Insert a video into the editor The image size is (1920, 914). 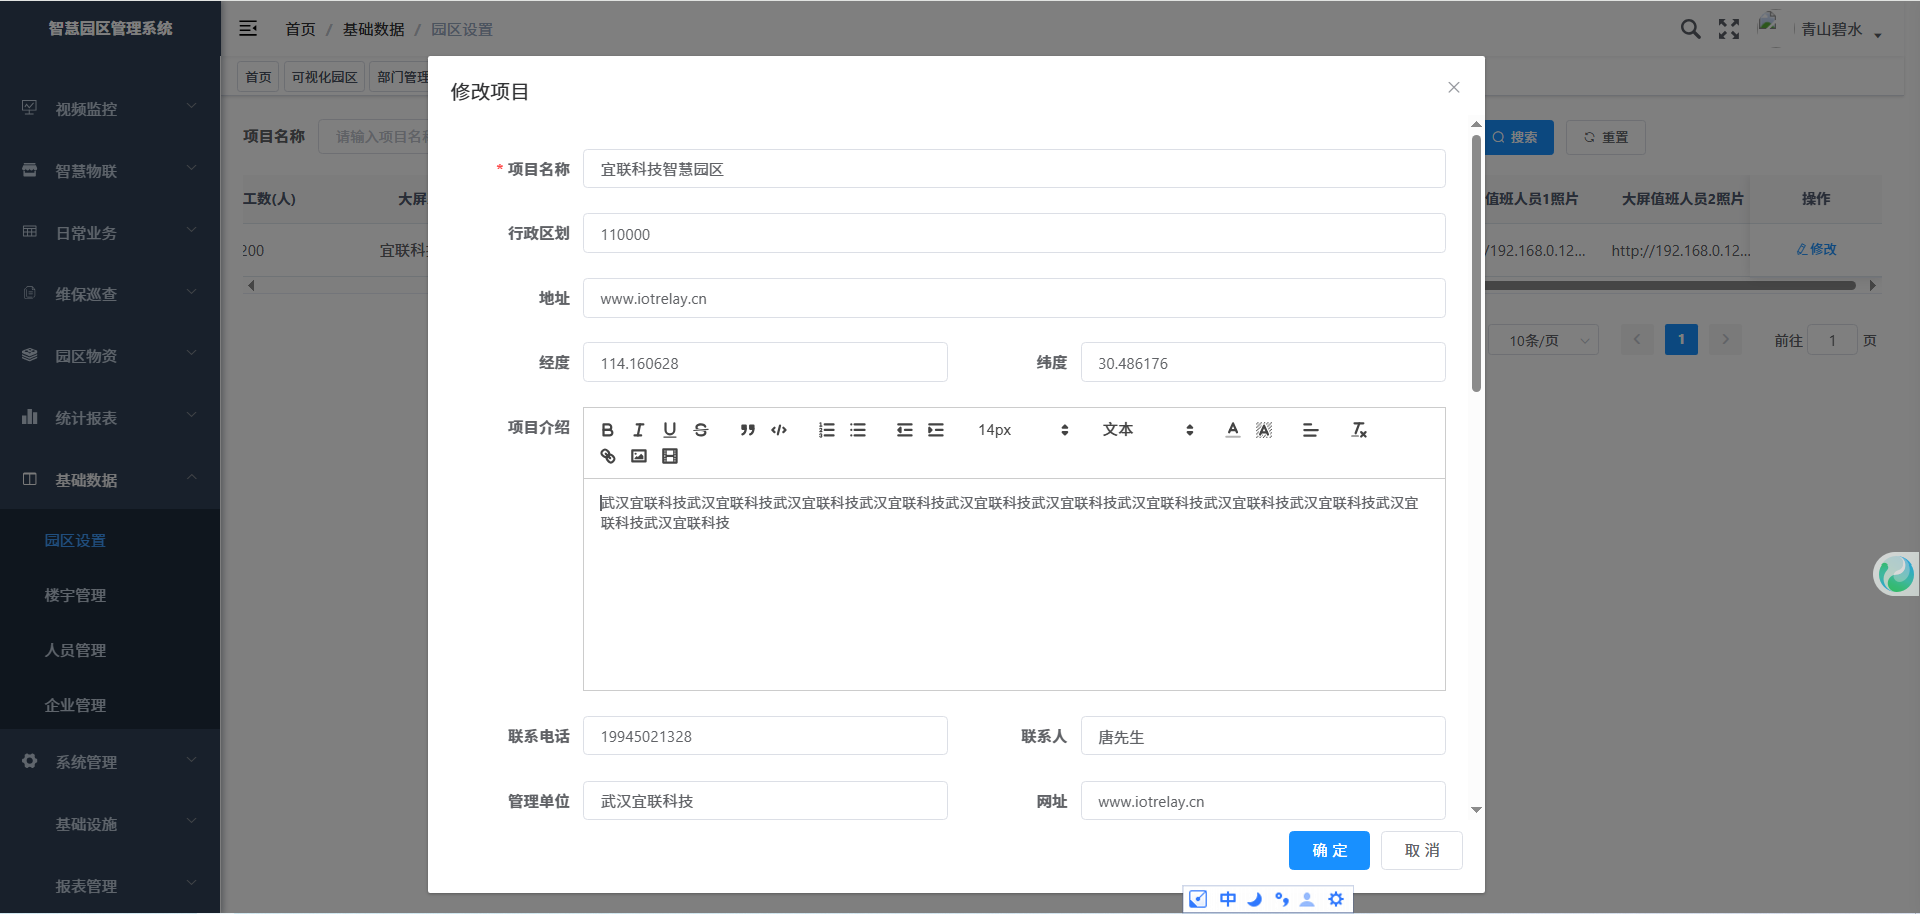[670, 456]
